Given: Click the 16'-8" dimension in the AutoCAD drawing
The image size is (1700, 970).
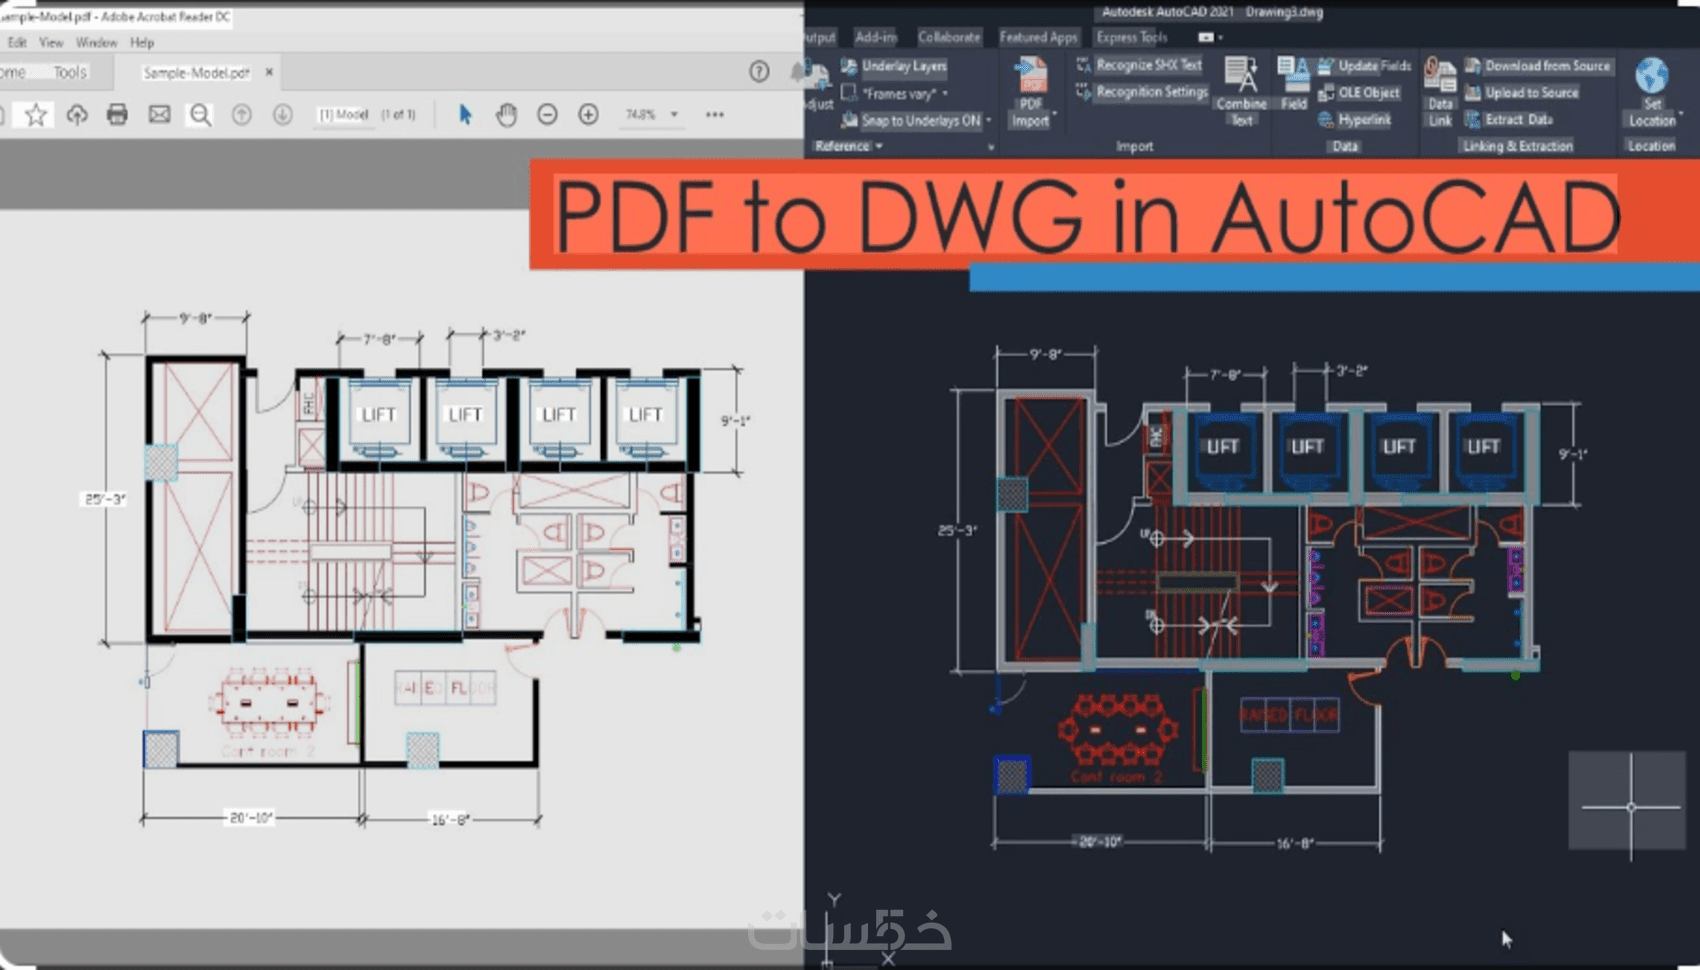Looking at the screenshot, I should 1294,843.
